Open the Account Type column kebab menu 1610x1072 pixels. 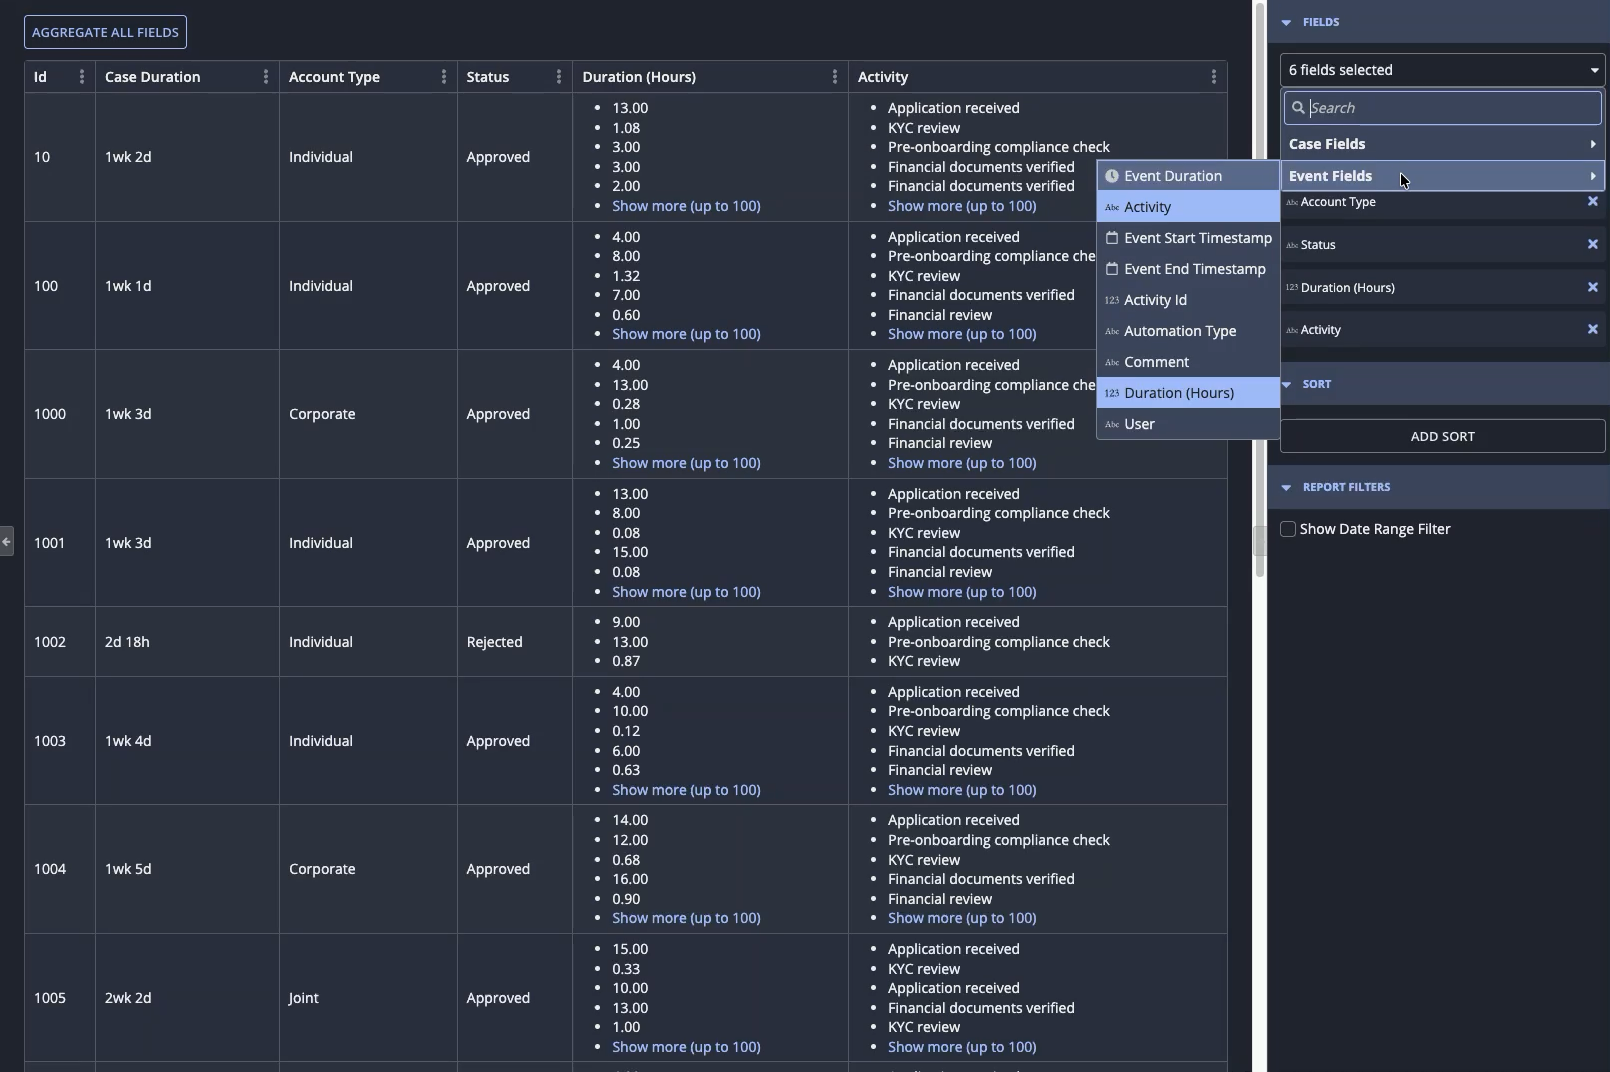pos(444,77)
